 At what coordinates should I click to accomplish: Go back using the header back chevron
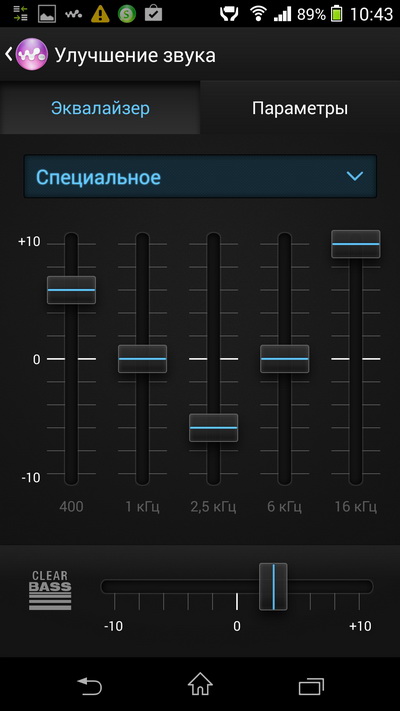pyautogui.click(x=9, y=54)
